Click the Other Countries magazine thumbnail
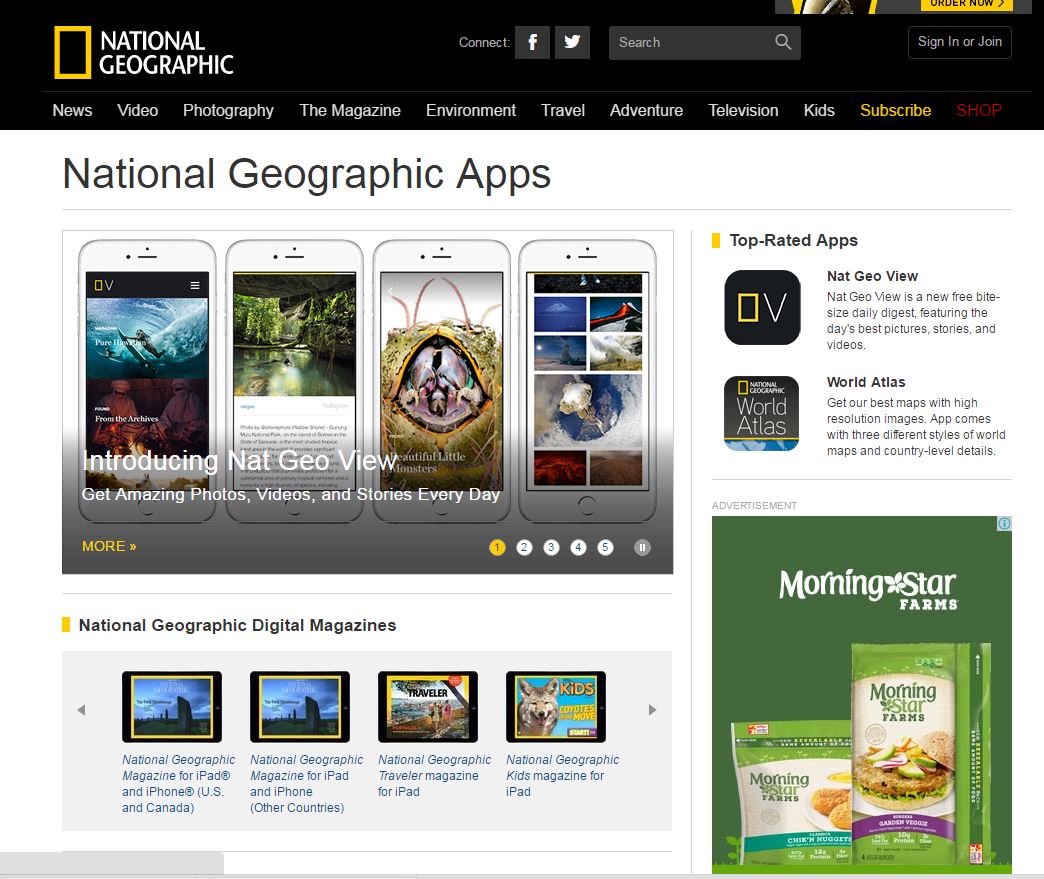Image resolution: width=1044 pixels, height=879 pixels. [x=300, y=707]
